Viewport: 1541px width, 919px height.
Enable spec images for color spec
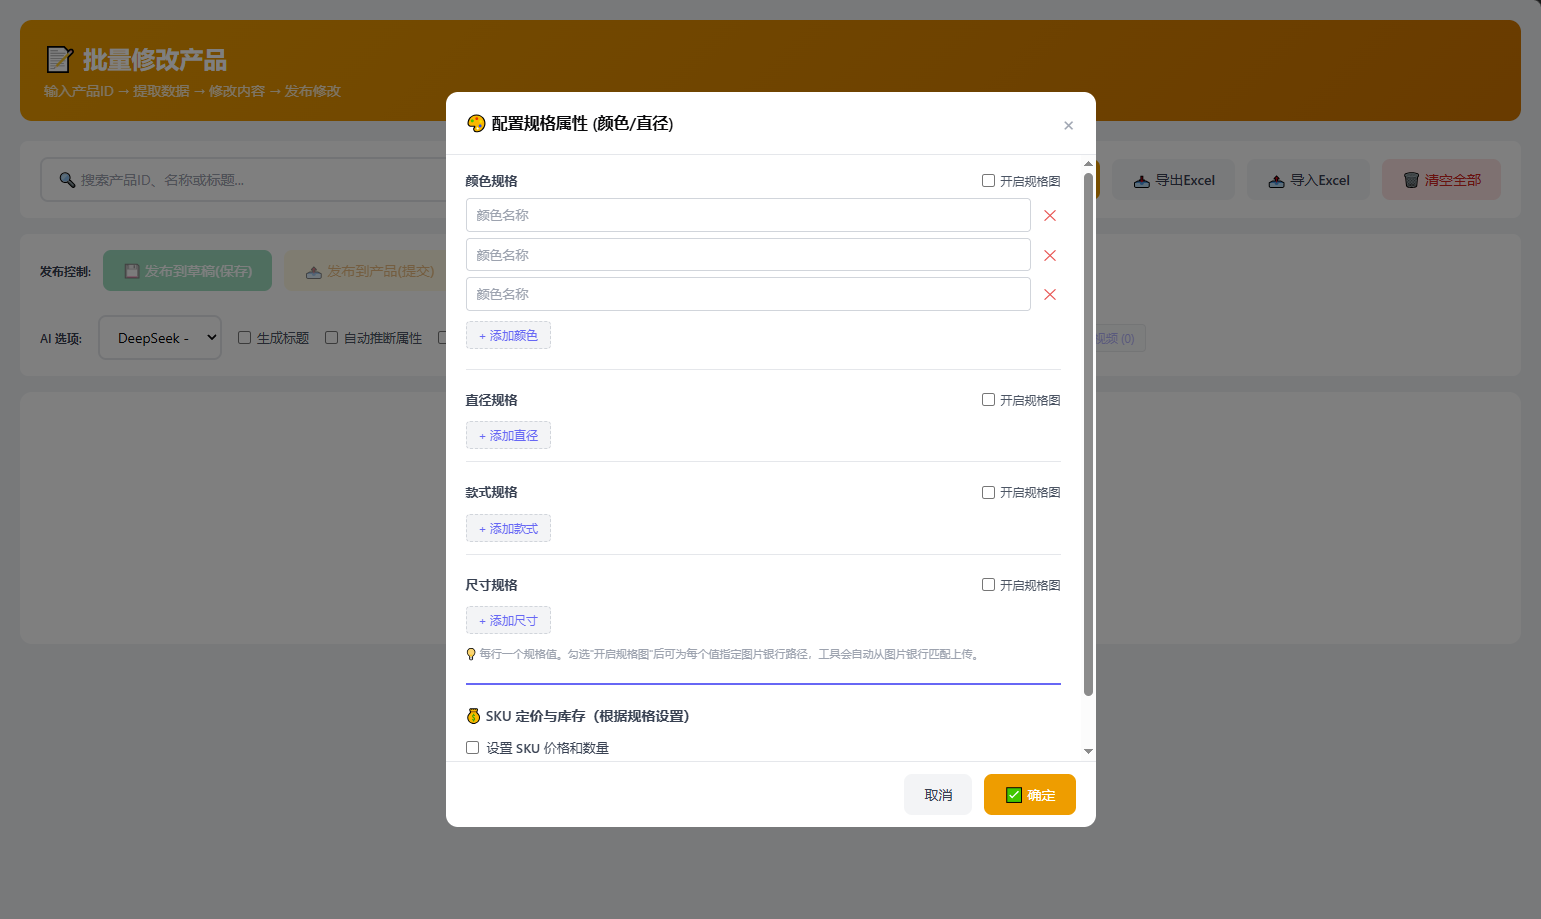988,181
